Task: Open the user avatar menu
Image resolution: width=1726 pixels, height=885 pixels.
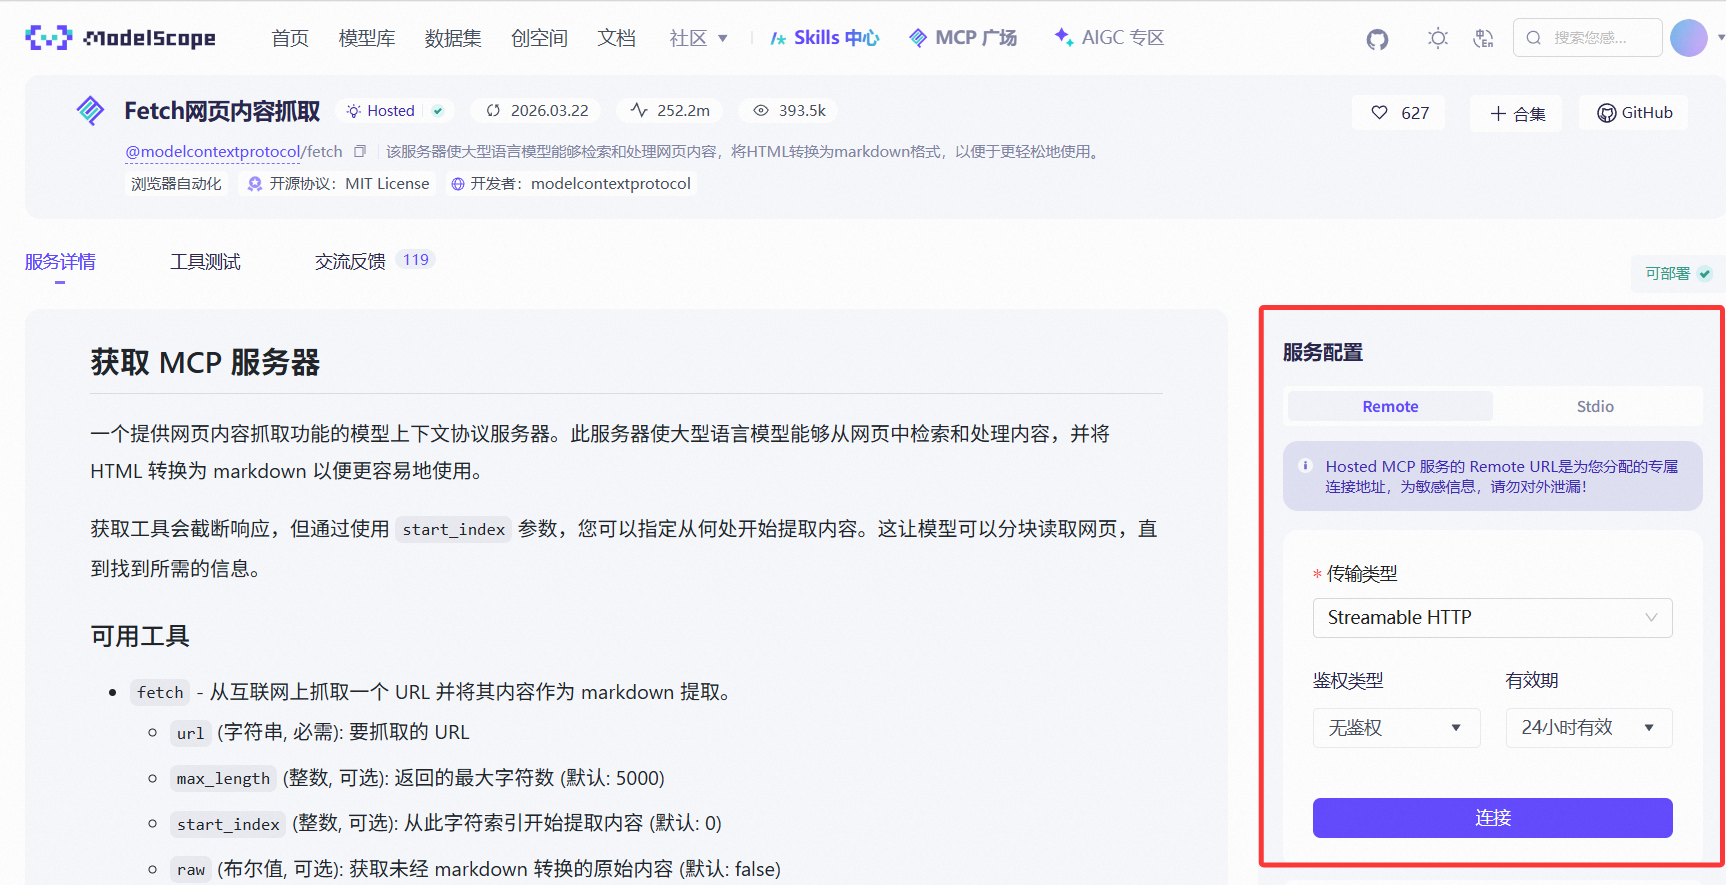Action: tap(1689, 38)
